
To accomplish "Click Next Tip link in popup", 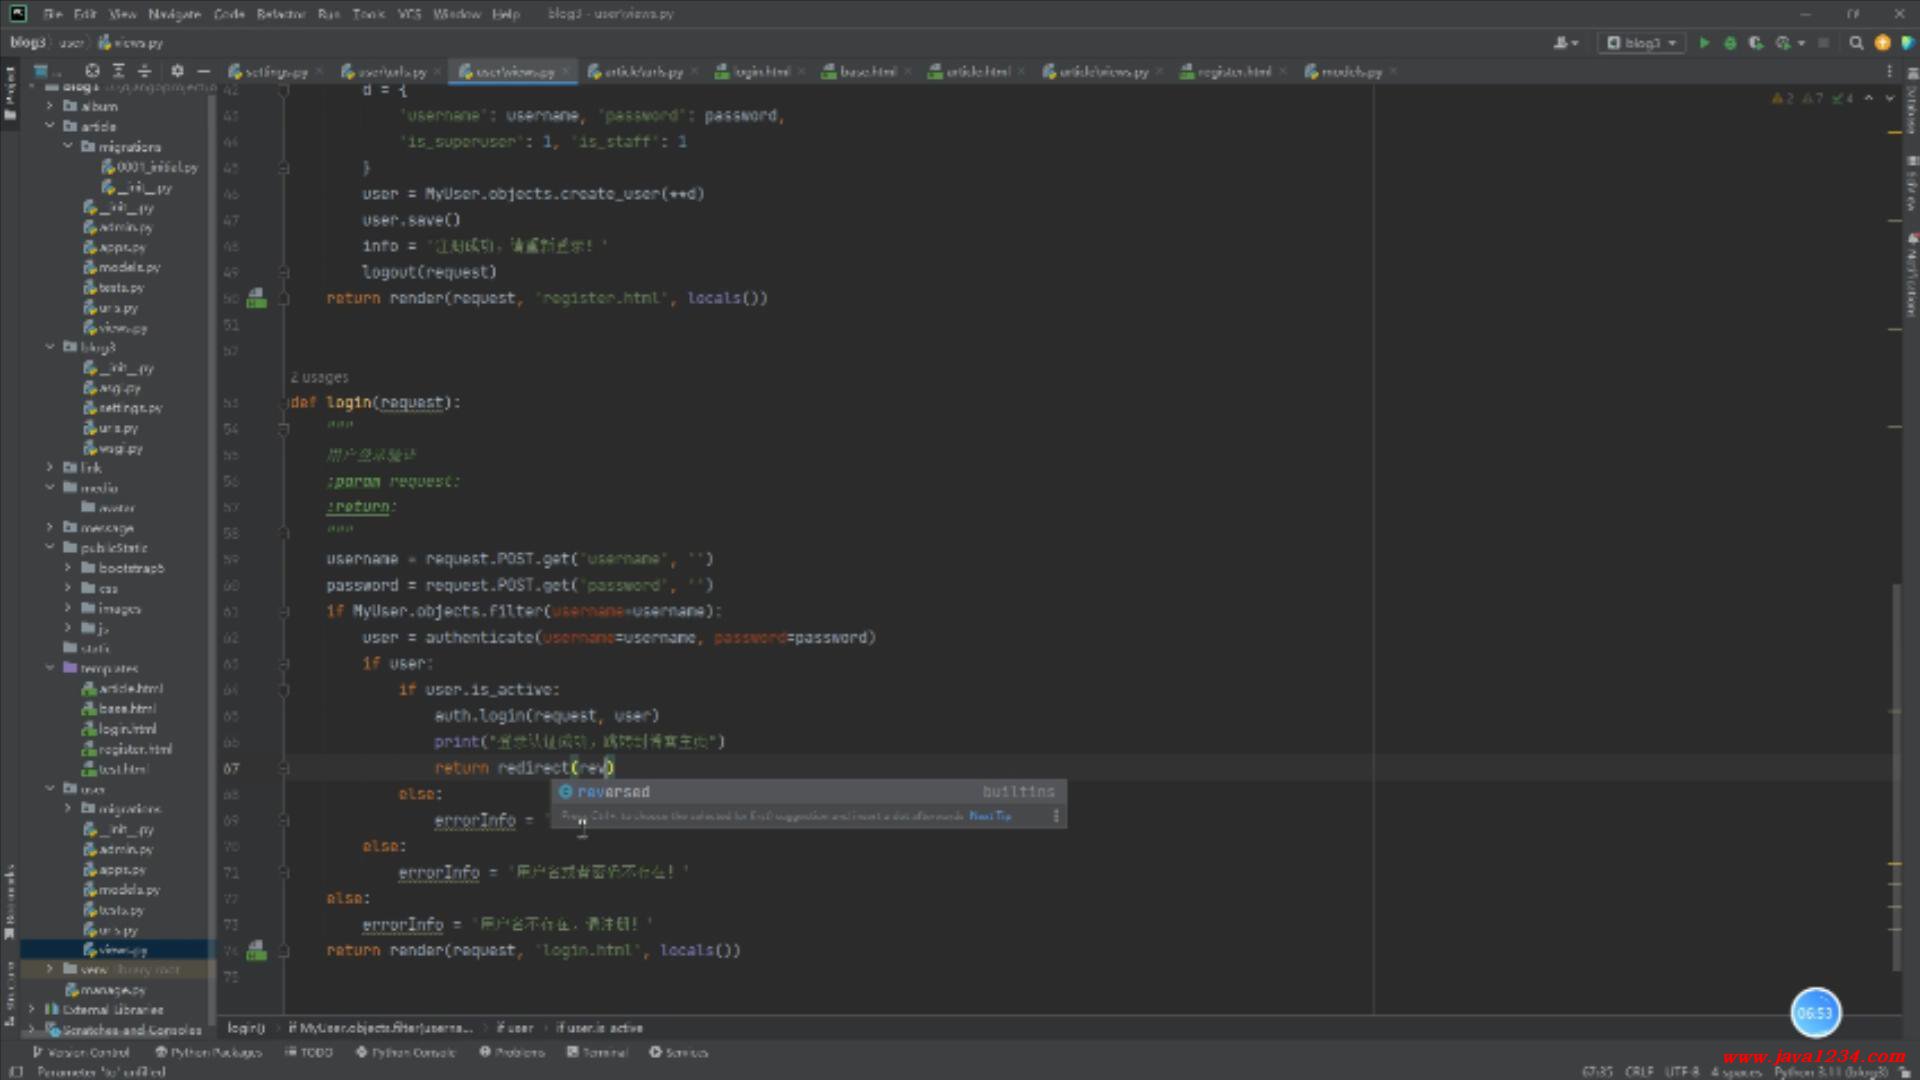I will pyautogui.click(x=990, y=816).
